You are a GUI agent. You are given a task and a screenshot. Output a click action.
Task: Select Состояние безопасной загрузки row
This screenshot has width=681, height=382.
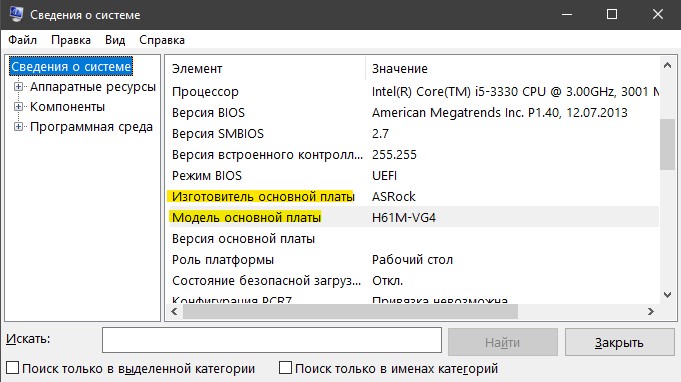coord(413,280)
